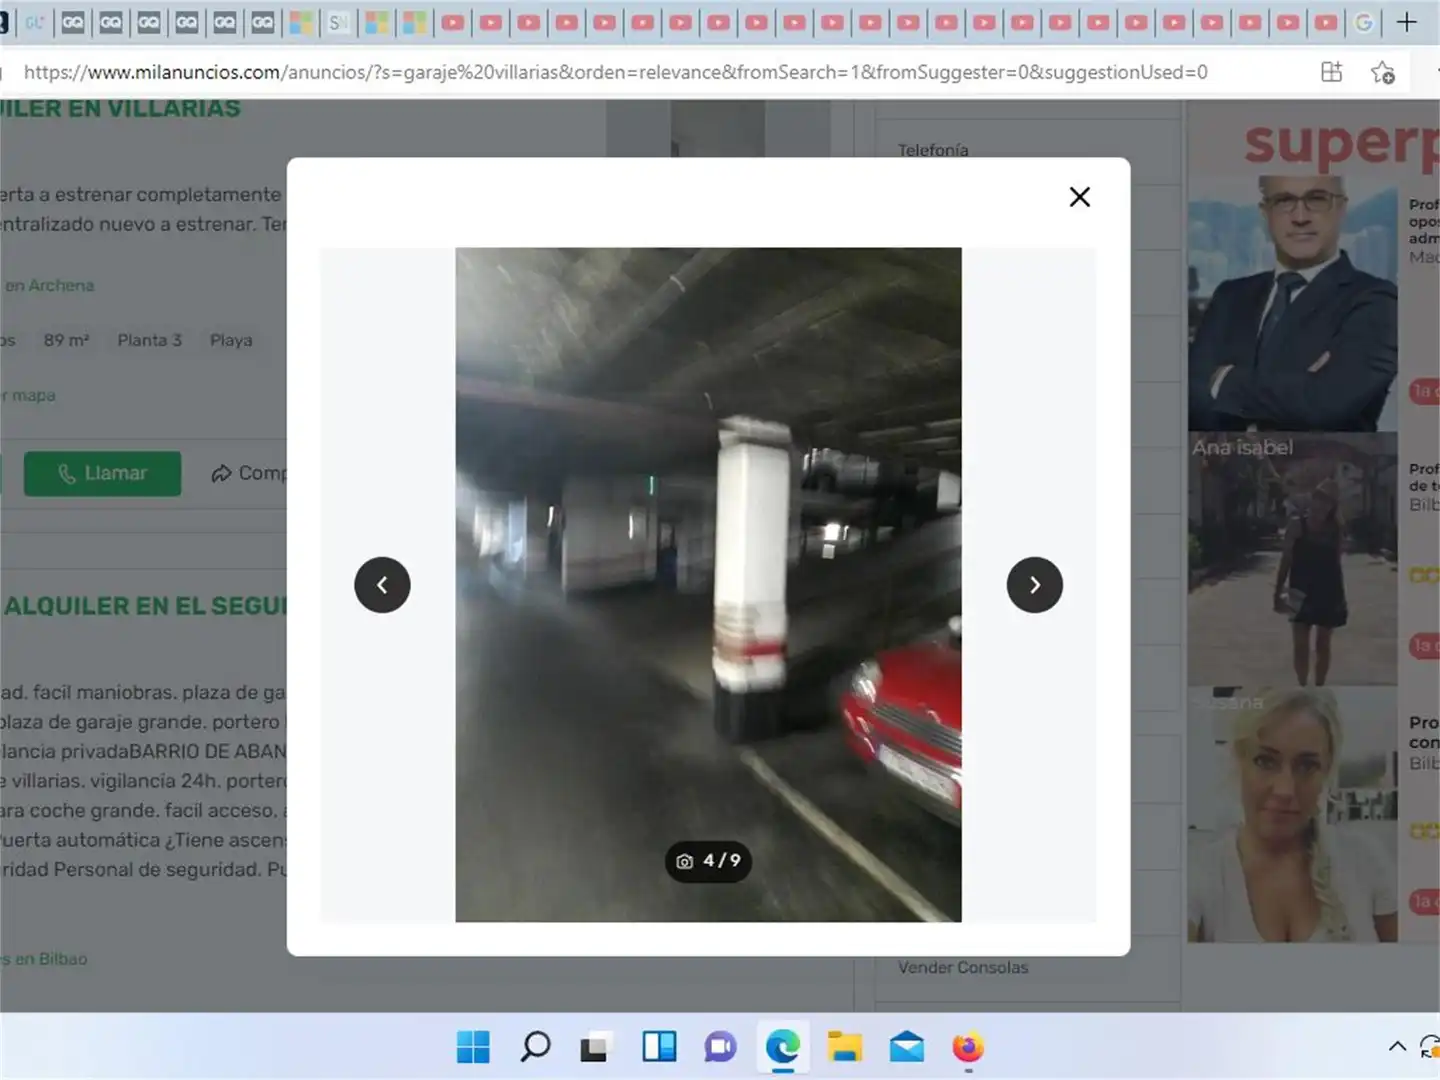The height and width of the screenshot is (1080, 1440).
Task: Open Windows taskbar Search
Action: pyautogui.click(x=535, y=1047)
